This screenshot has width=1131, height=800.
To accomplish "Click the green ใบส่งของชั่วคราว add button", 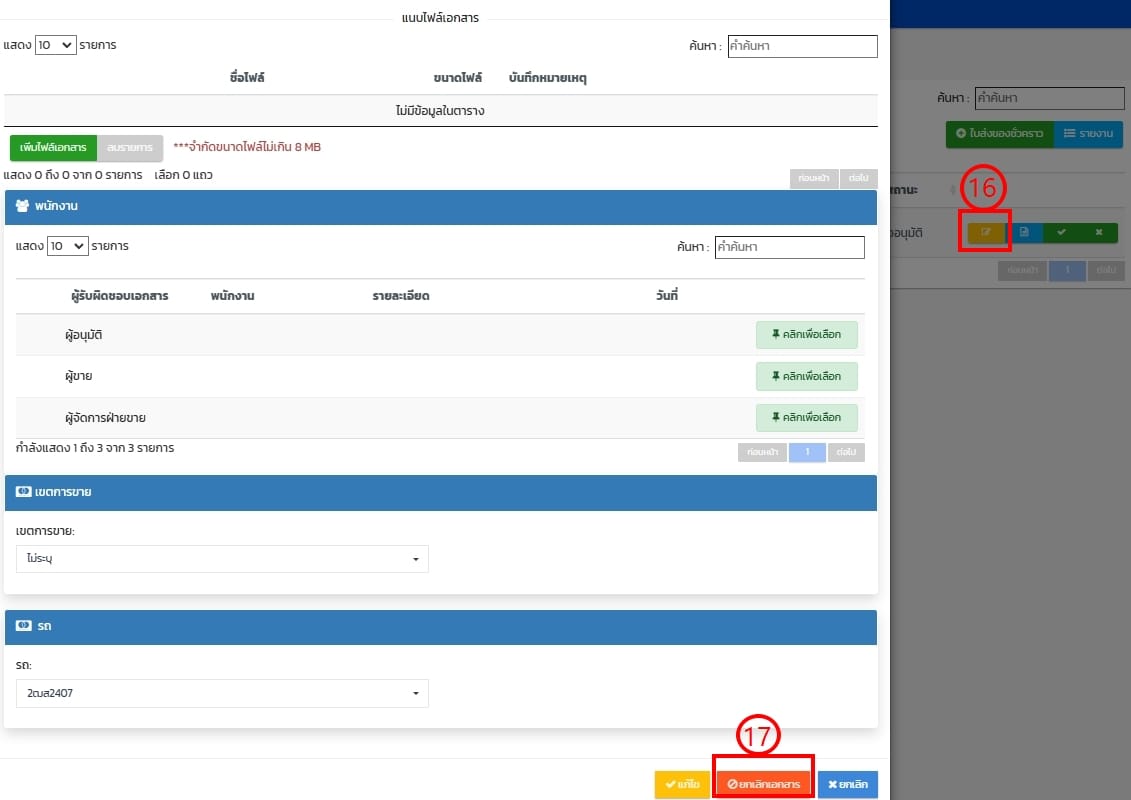I will (x=999, y=133).
